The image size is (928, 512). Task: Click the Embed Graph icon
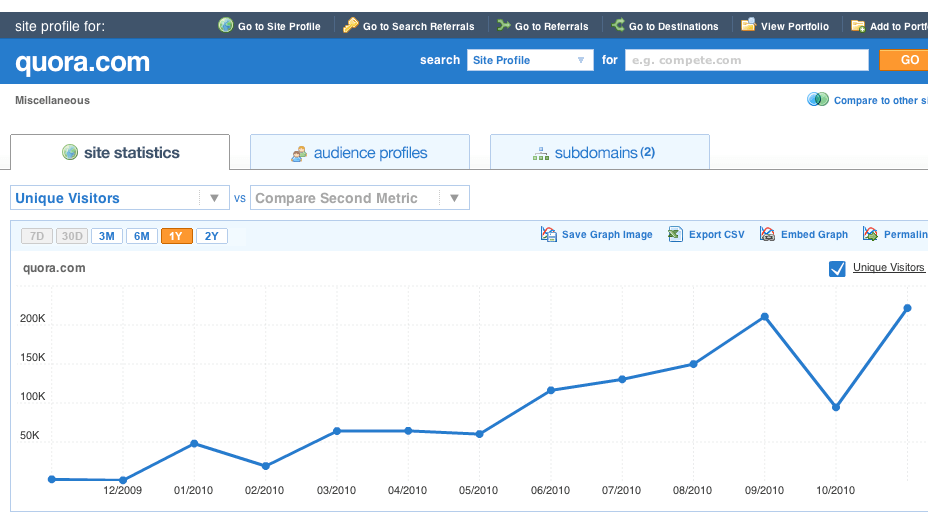pos(767,234)
